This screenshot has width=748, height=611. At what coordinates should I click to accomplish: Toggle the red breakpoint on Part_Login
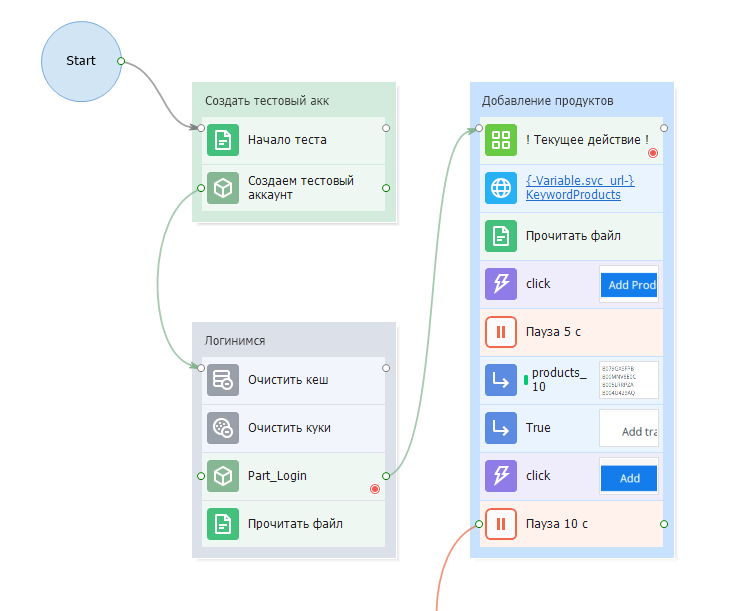click(375, 489)
